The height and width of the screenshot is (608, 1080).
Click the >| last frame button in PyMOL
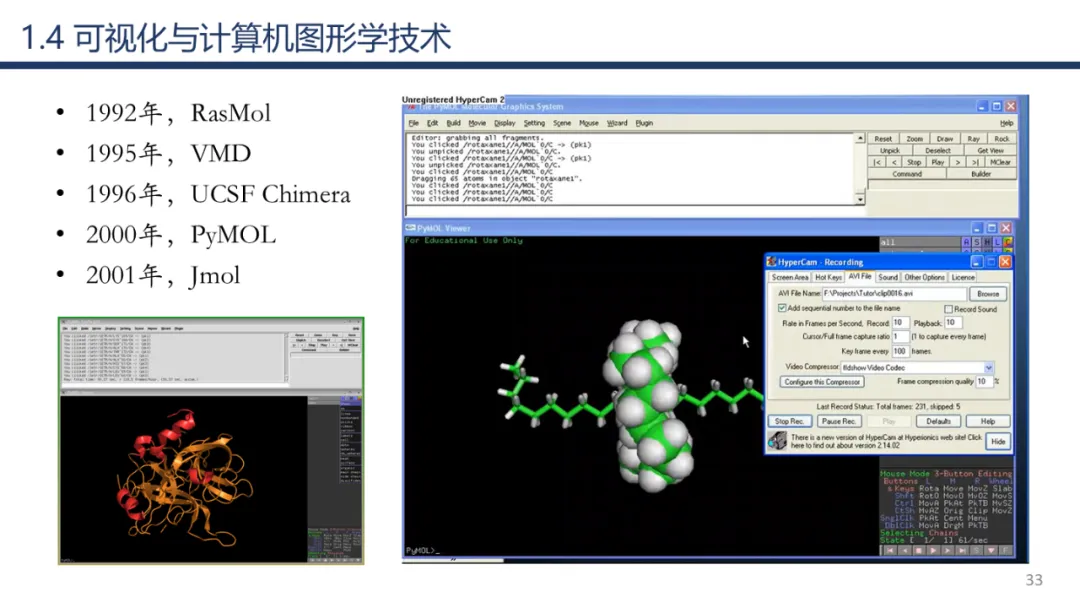coord(975,162)
